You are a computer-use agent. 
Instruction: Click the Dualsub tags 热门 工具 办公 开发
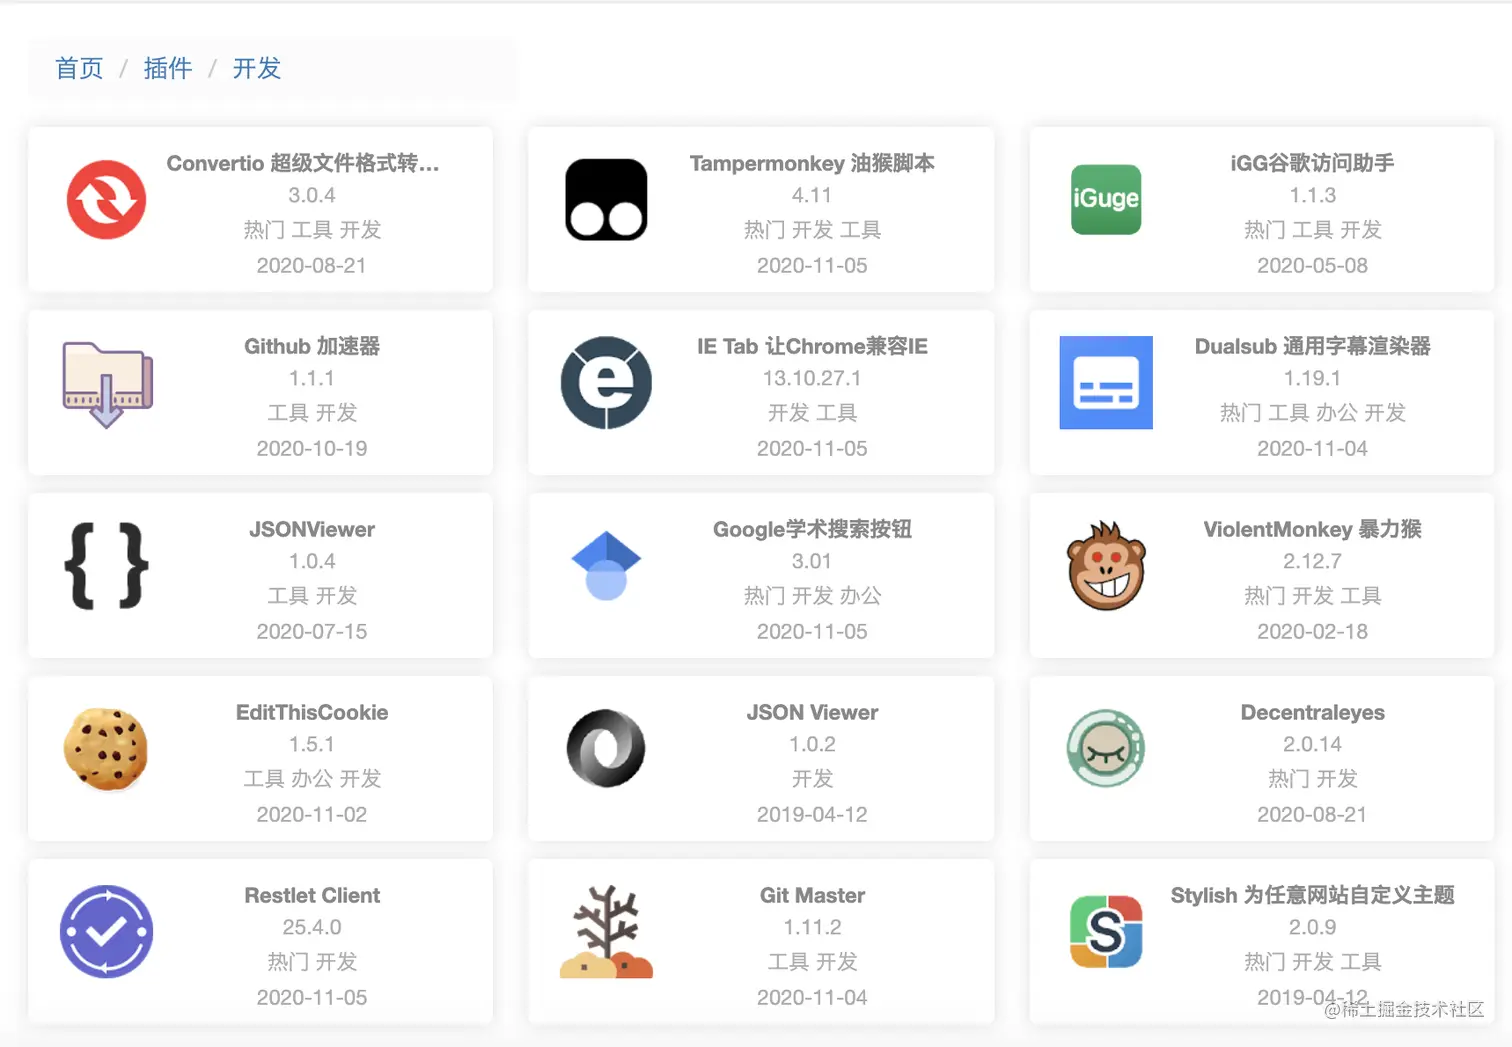(x=1312, y=412)
